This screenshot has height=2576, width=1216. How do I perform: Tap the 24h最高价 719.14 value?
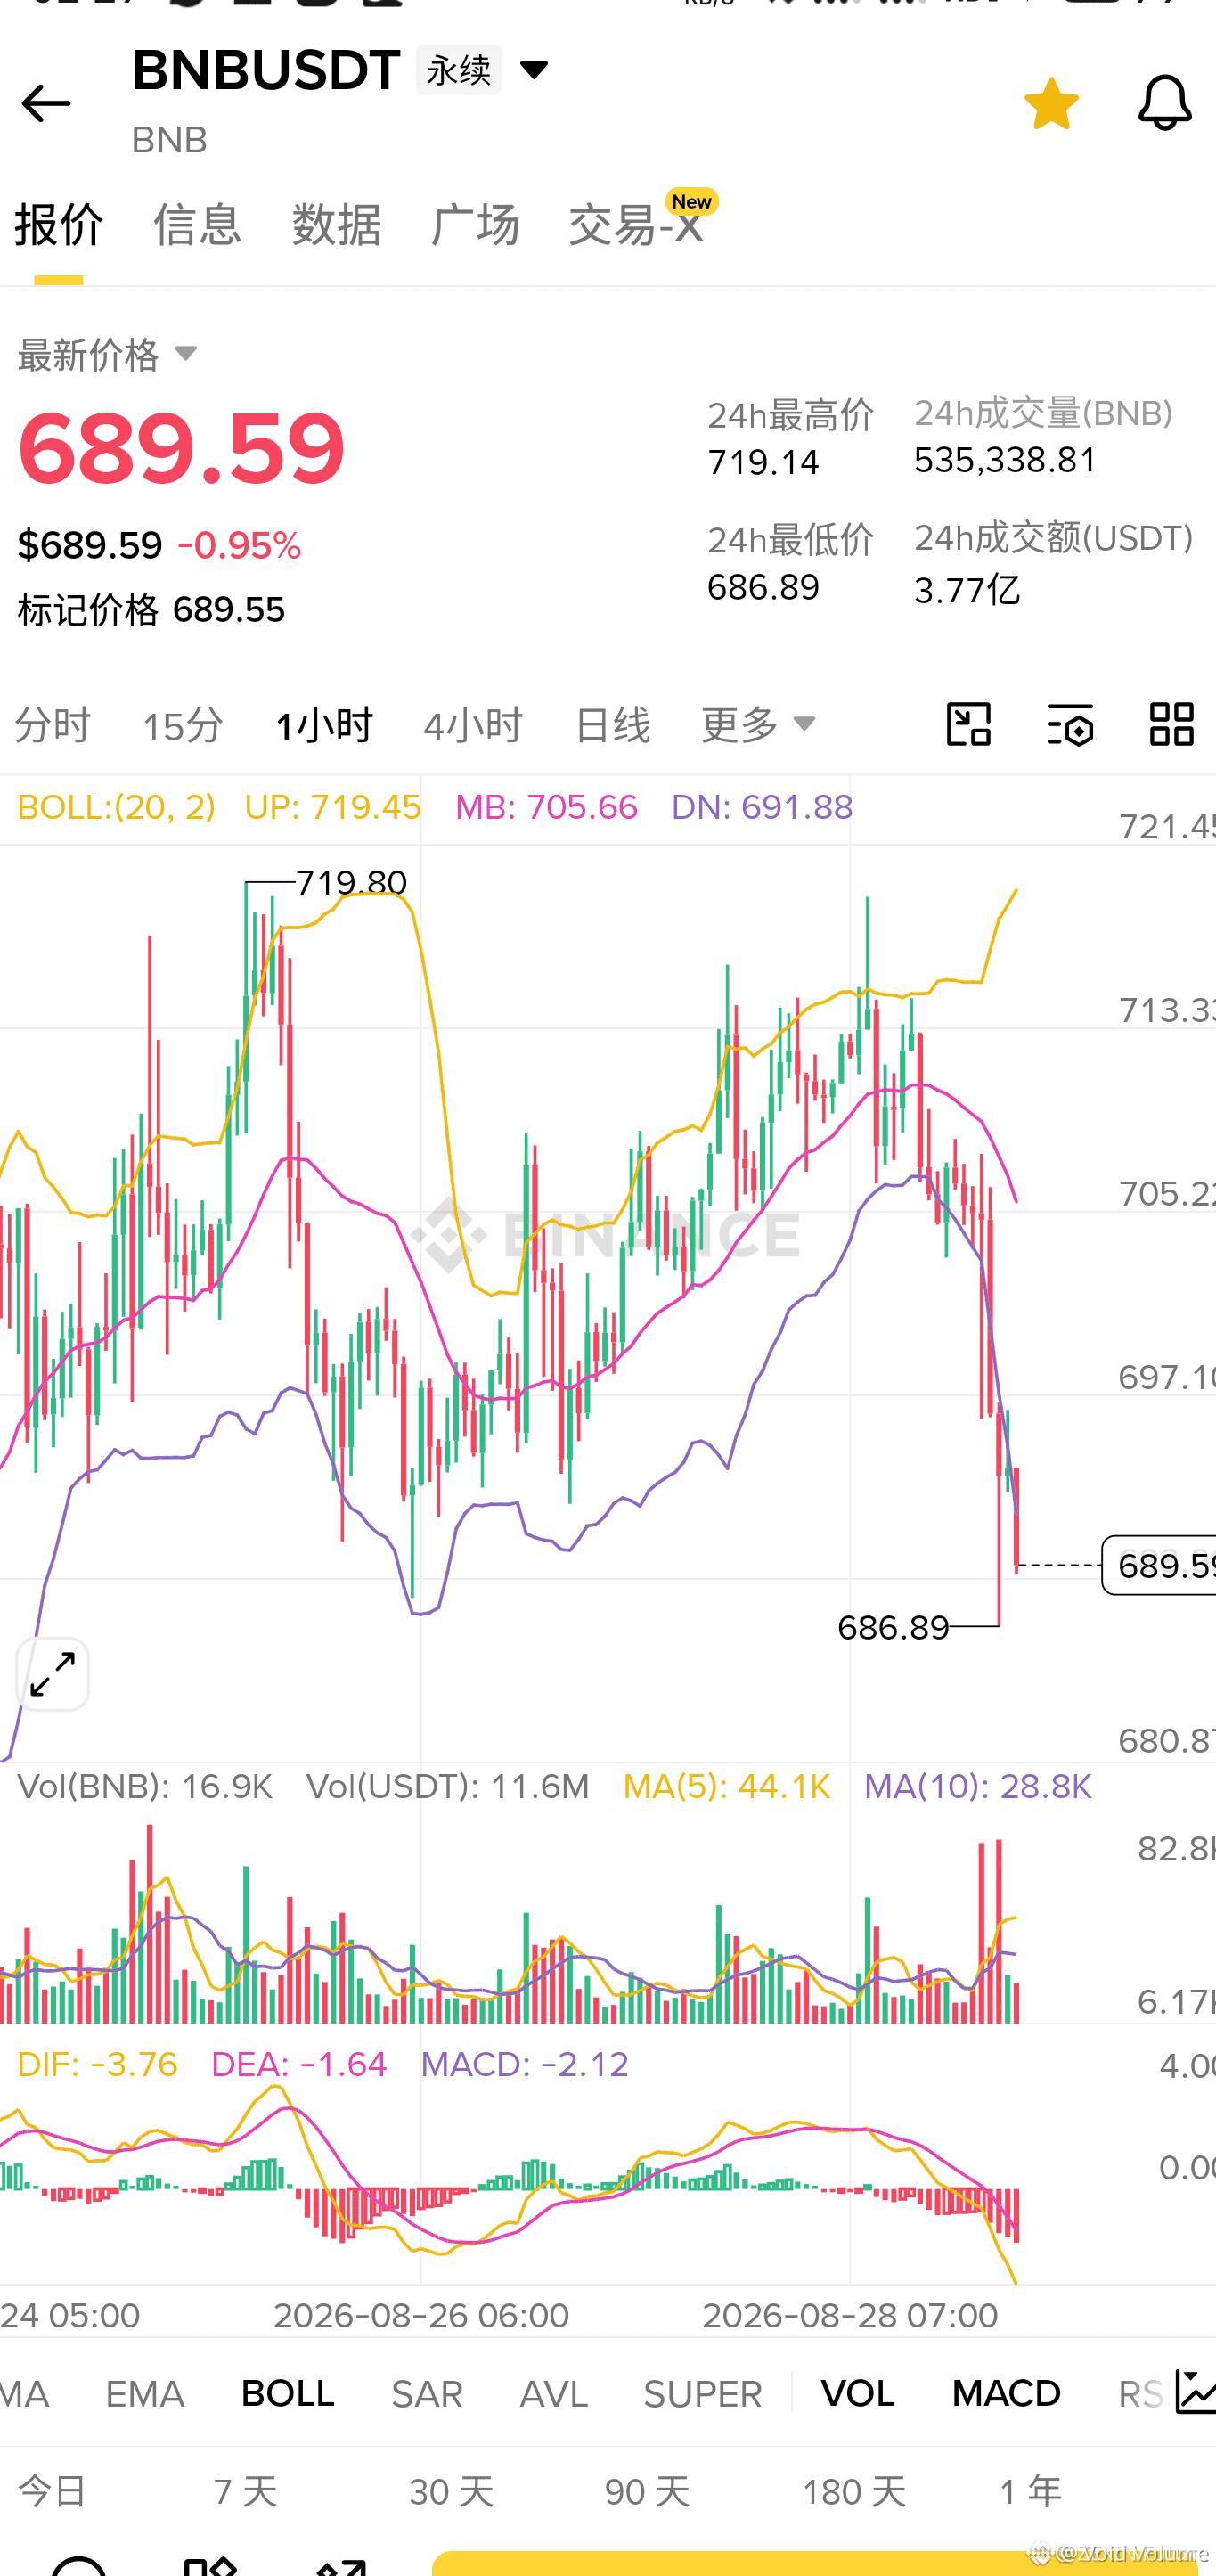(763, 463)
